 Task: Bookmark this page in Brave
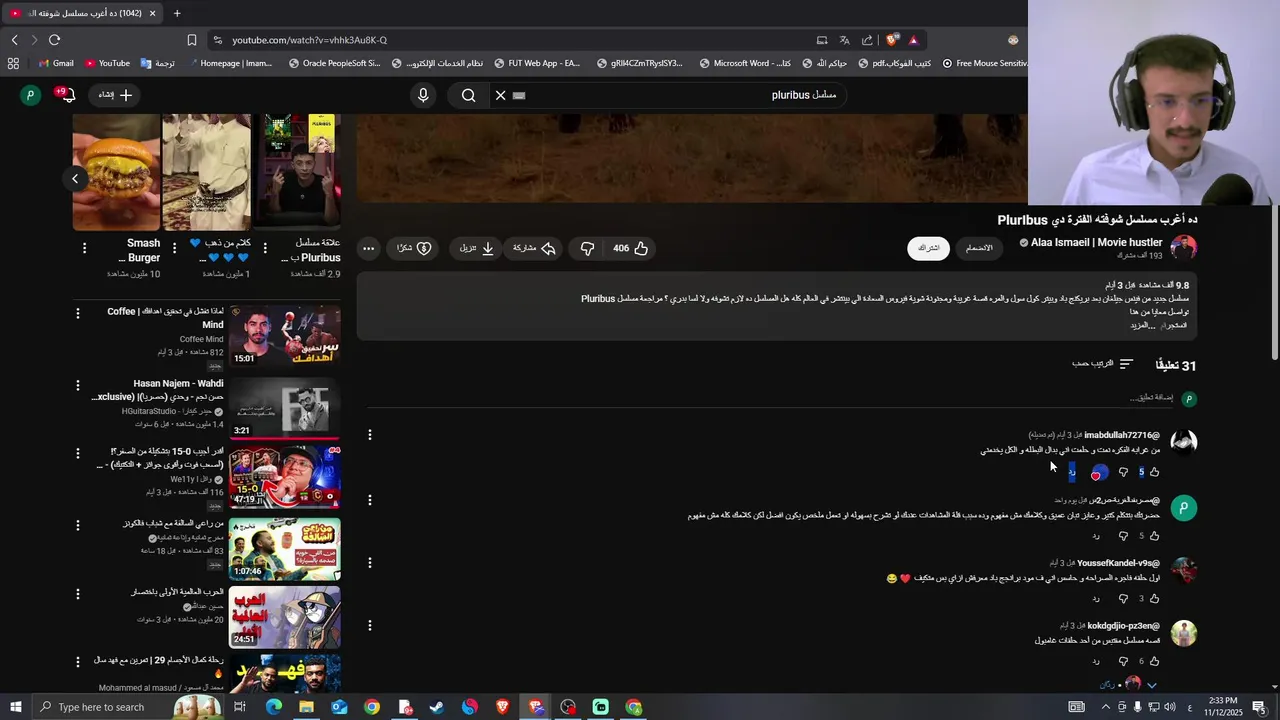[192, 40]
